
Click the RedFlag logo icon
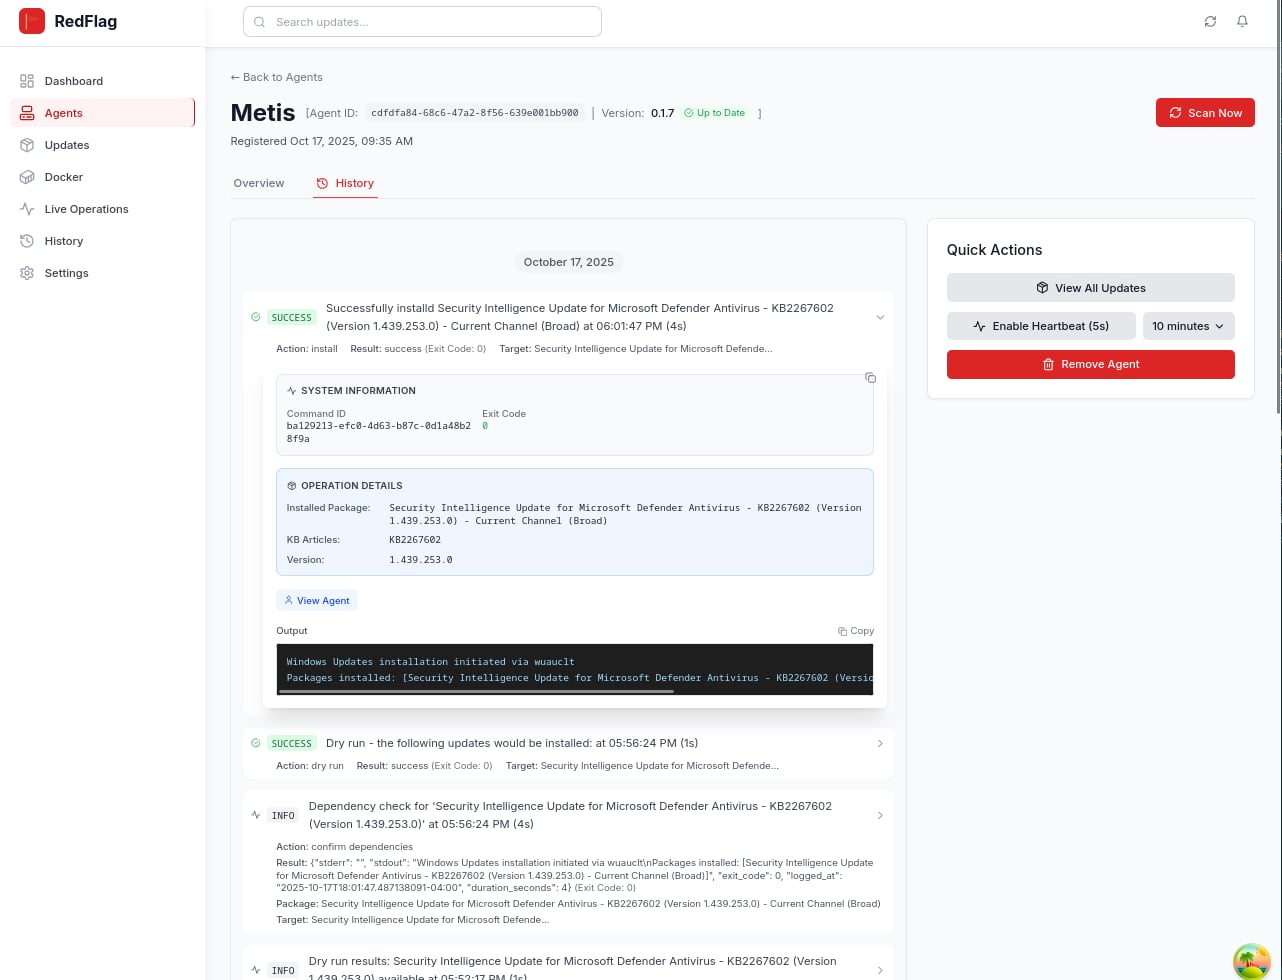pyautogui.click(x=32, y=21)
